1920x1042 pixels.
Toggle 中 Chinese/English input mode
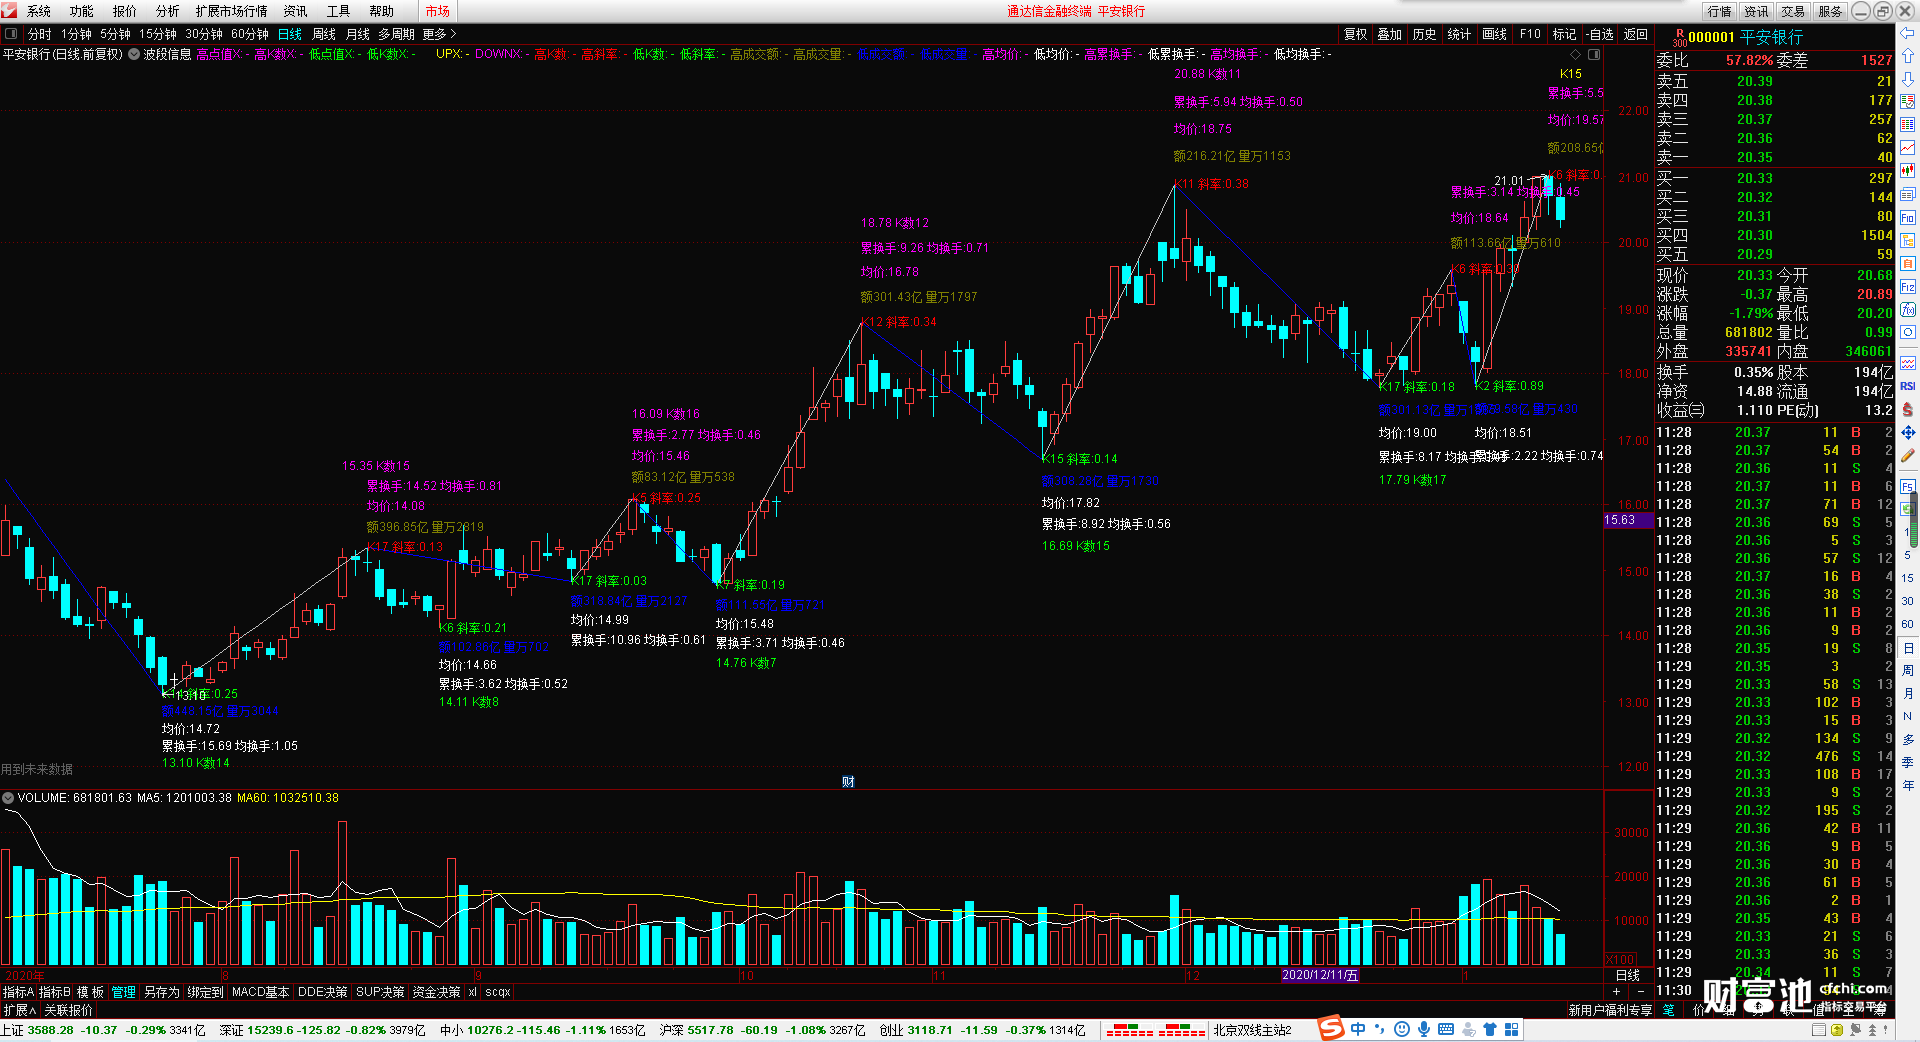(1357, 1029)
